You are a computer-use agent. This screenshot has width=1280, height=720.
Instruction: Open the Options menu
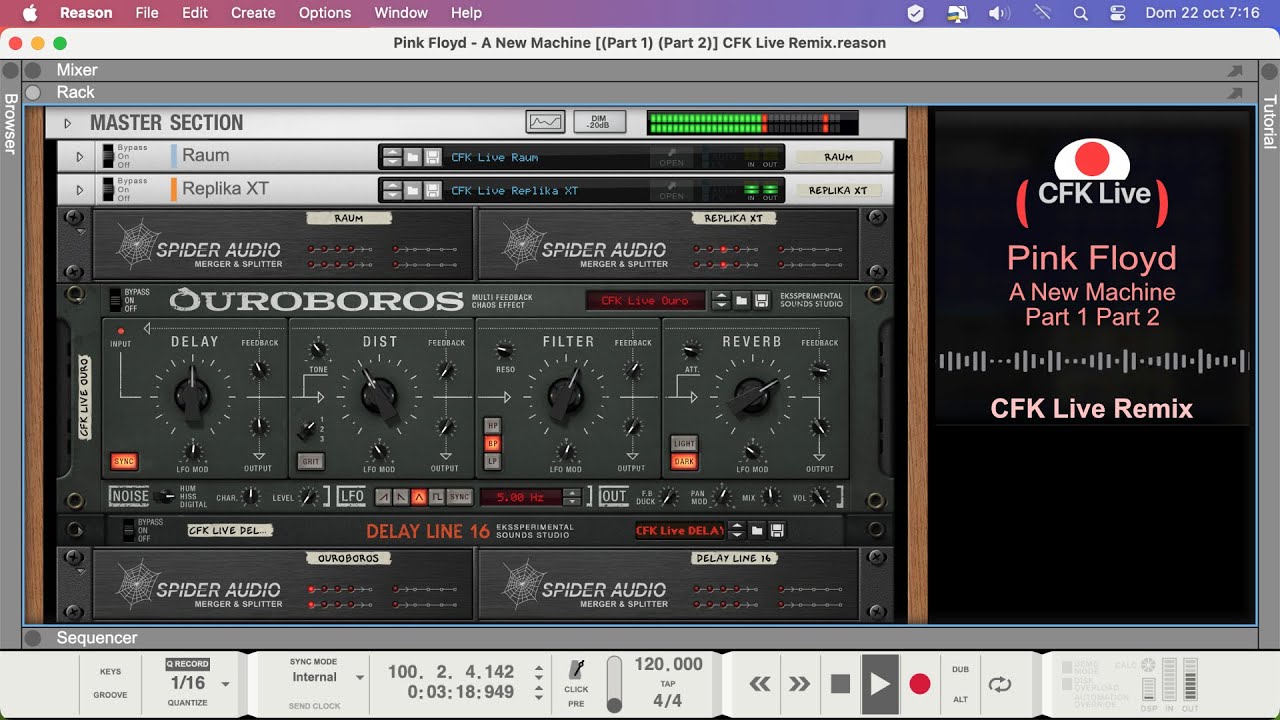pyautogui.click(x=325, y=13)
